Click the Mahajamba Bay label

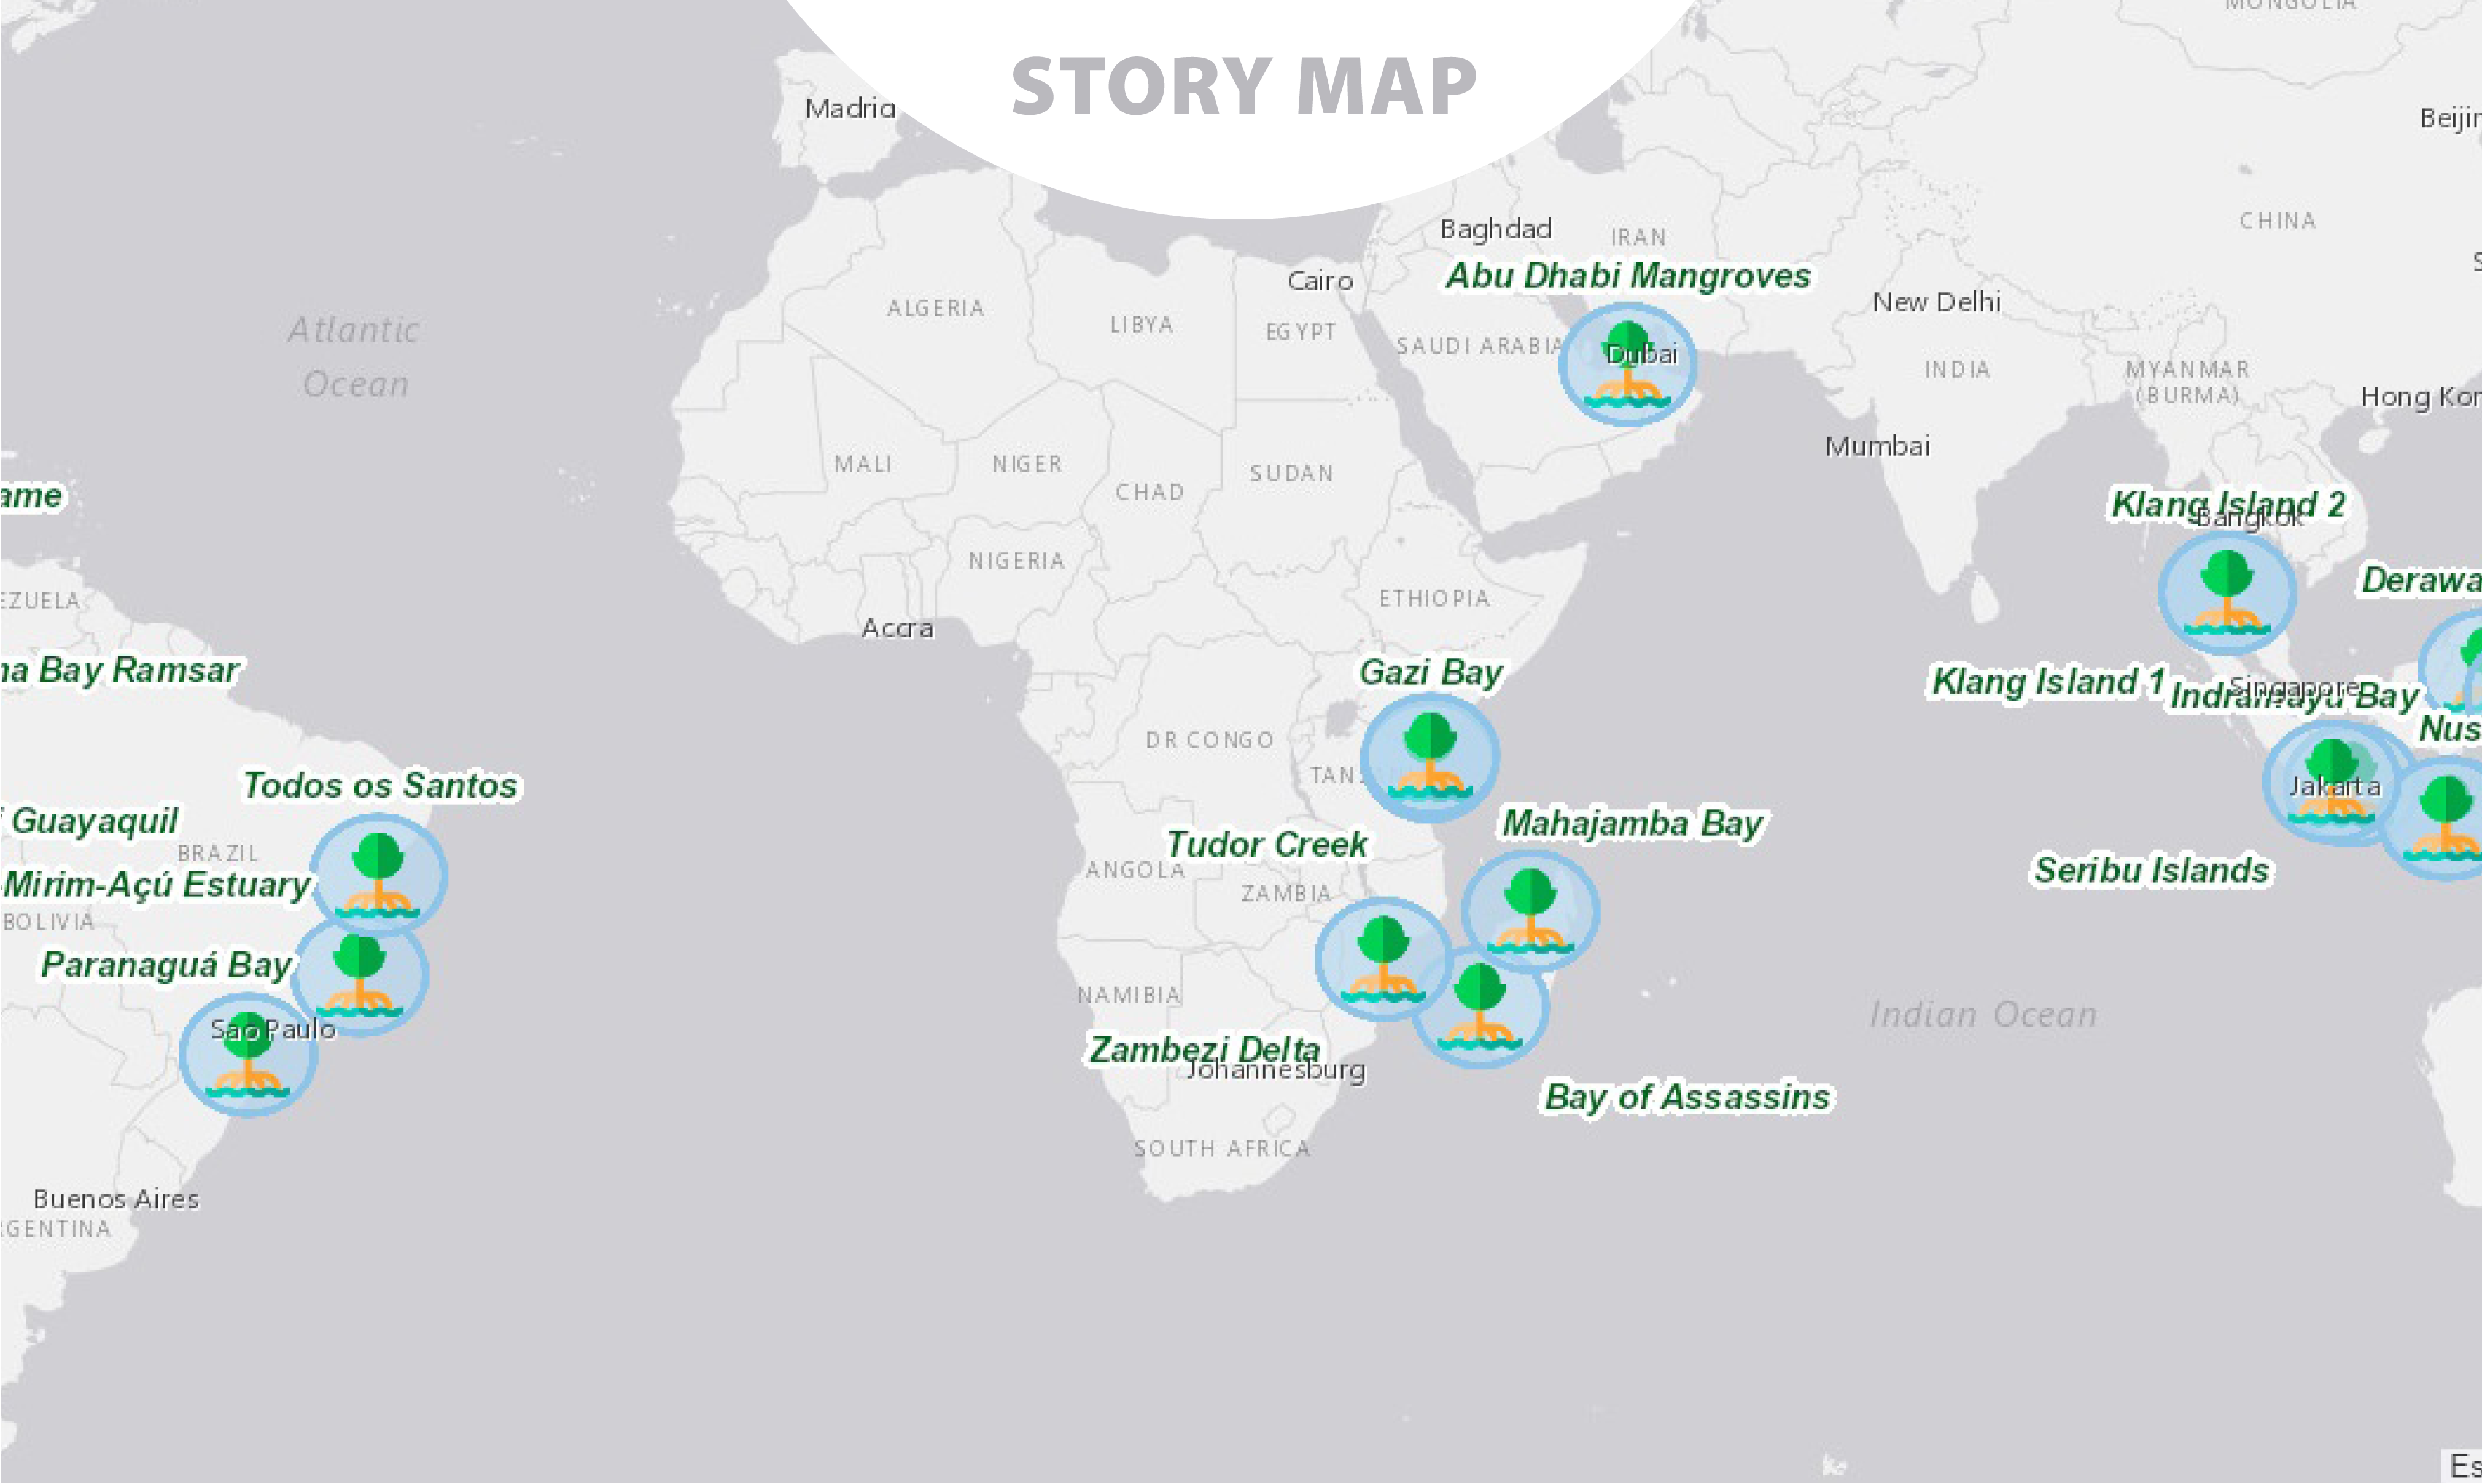pyautogui.click(x=1633, y=824)
